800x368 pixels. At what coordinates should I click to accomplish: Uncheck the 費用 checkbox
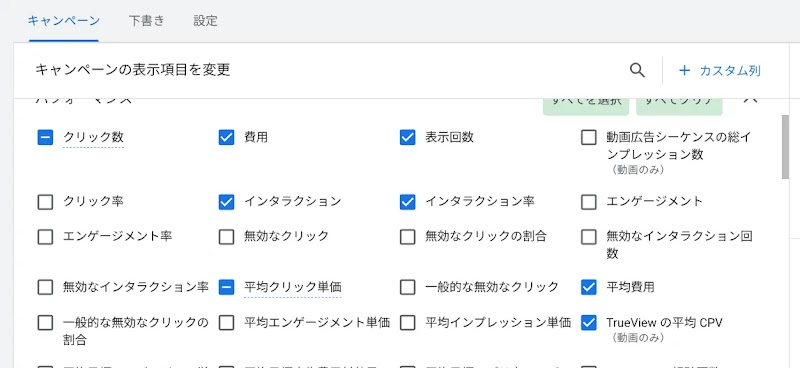click(x=227, y=137)
